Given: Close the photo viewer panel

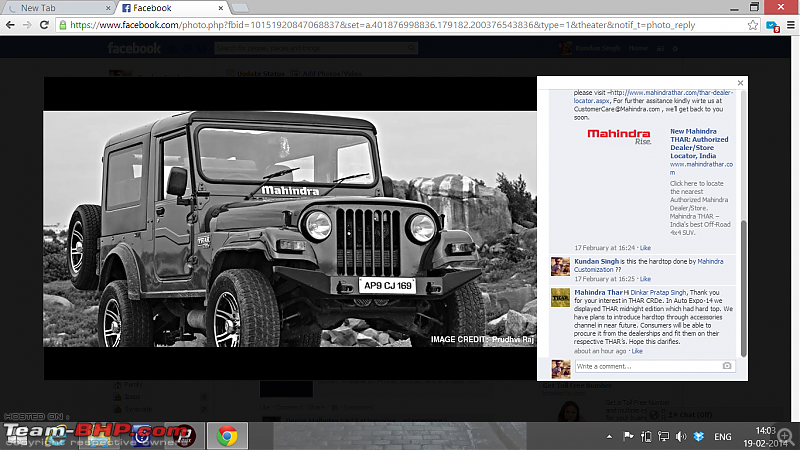Looking at the screenshot, I should 740,83.
